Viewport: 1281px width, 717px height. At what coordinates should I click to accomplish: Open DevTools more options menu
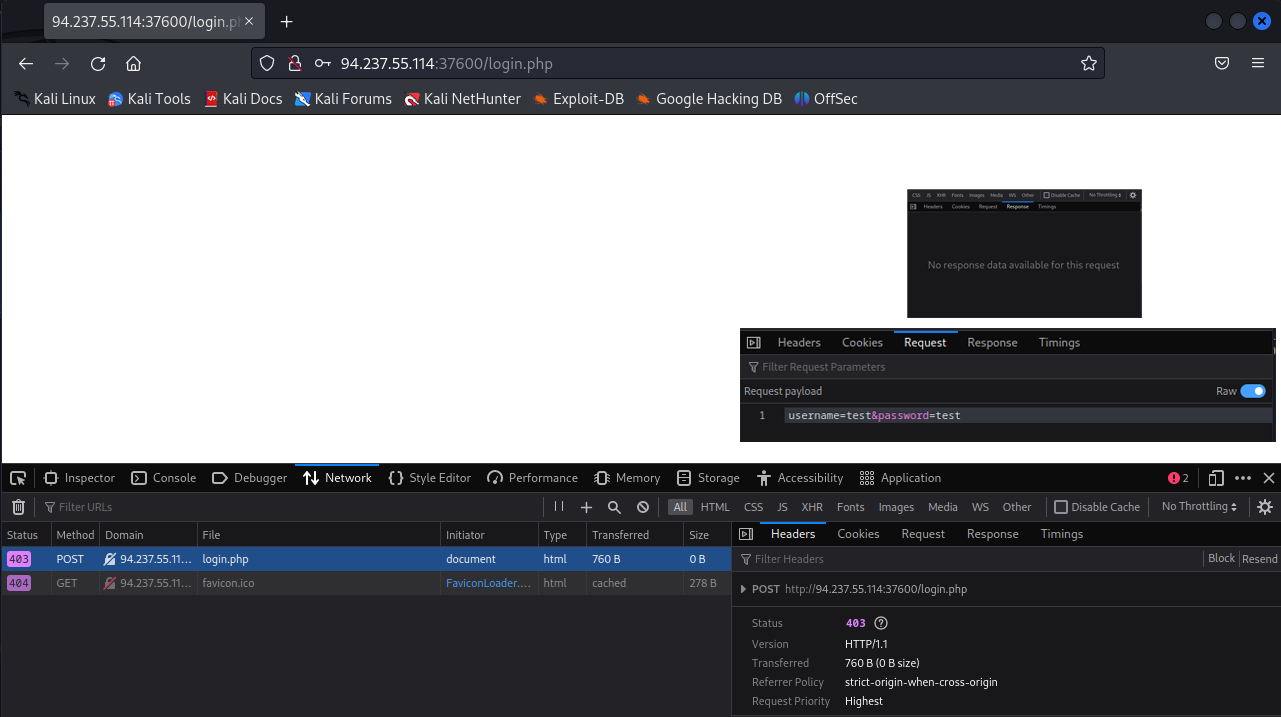click(1243, 478)
